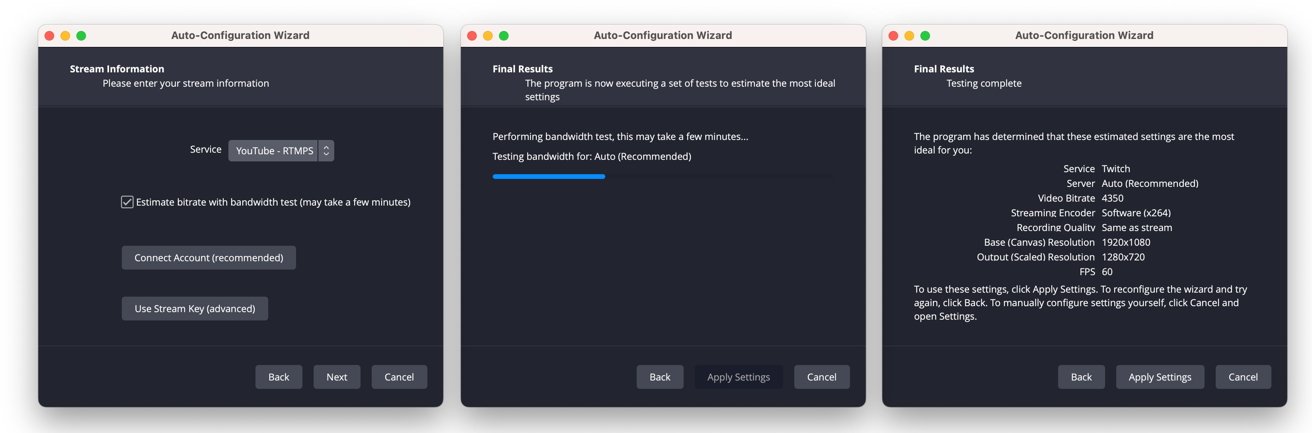Minimize the bandwidth testing window with yellow button
Viewport: 1312px width, 433px height.
(x=488, y=35)
